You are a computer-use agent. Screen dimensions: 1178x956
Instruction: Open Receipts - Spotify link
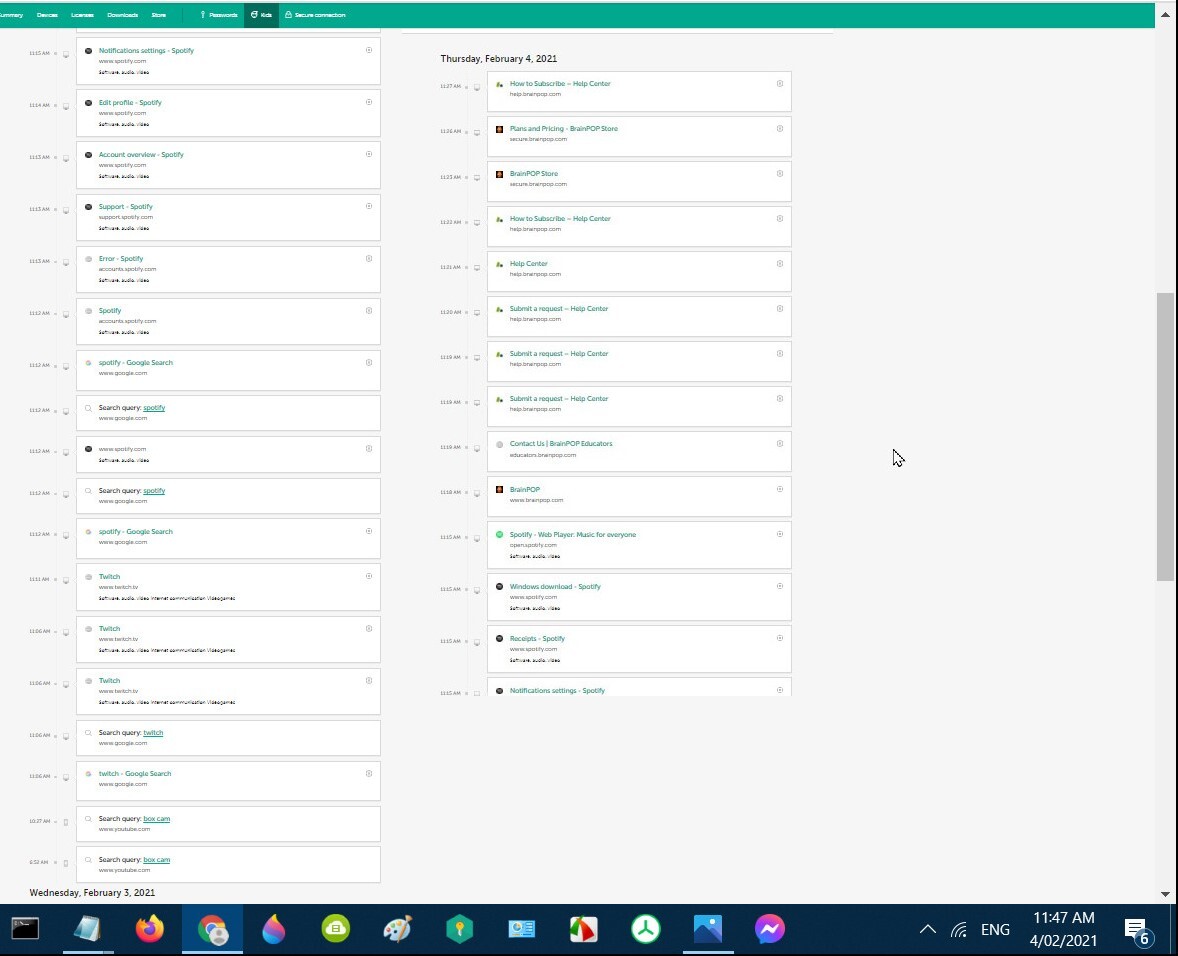537,638
